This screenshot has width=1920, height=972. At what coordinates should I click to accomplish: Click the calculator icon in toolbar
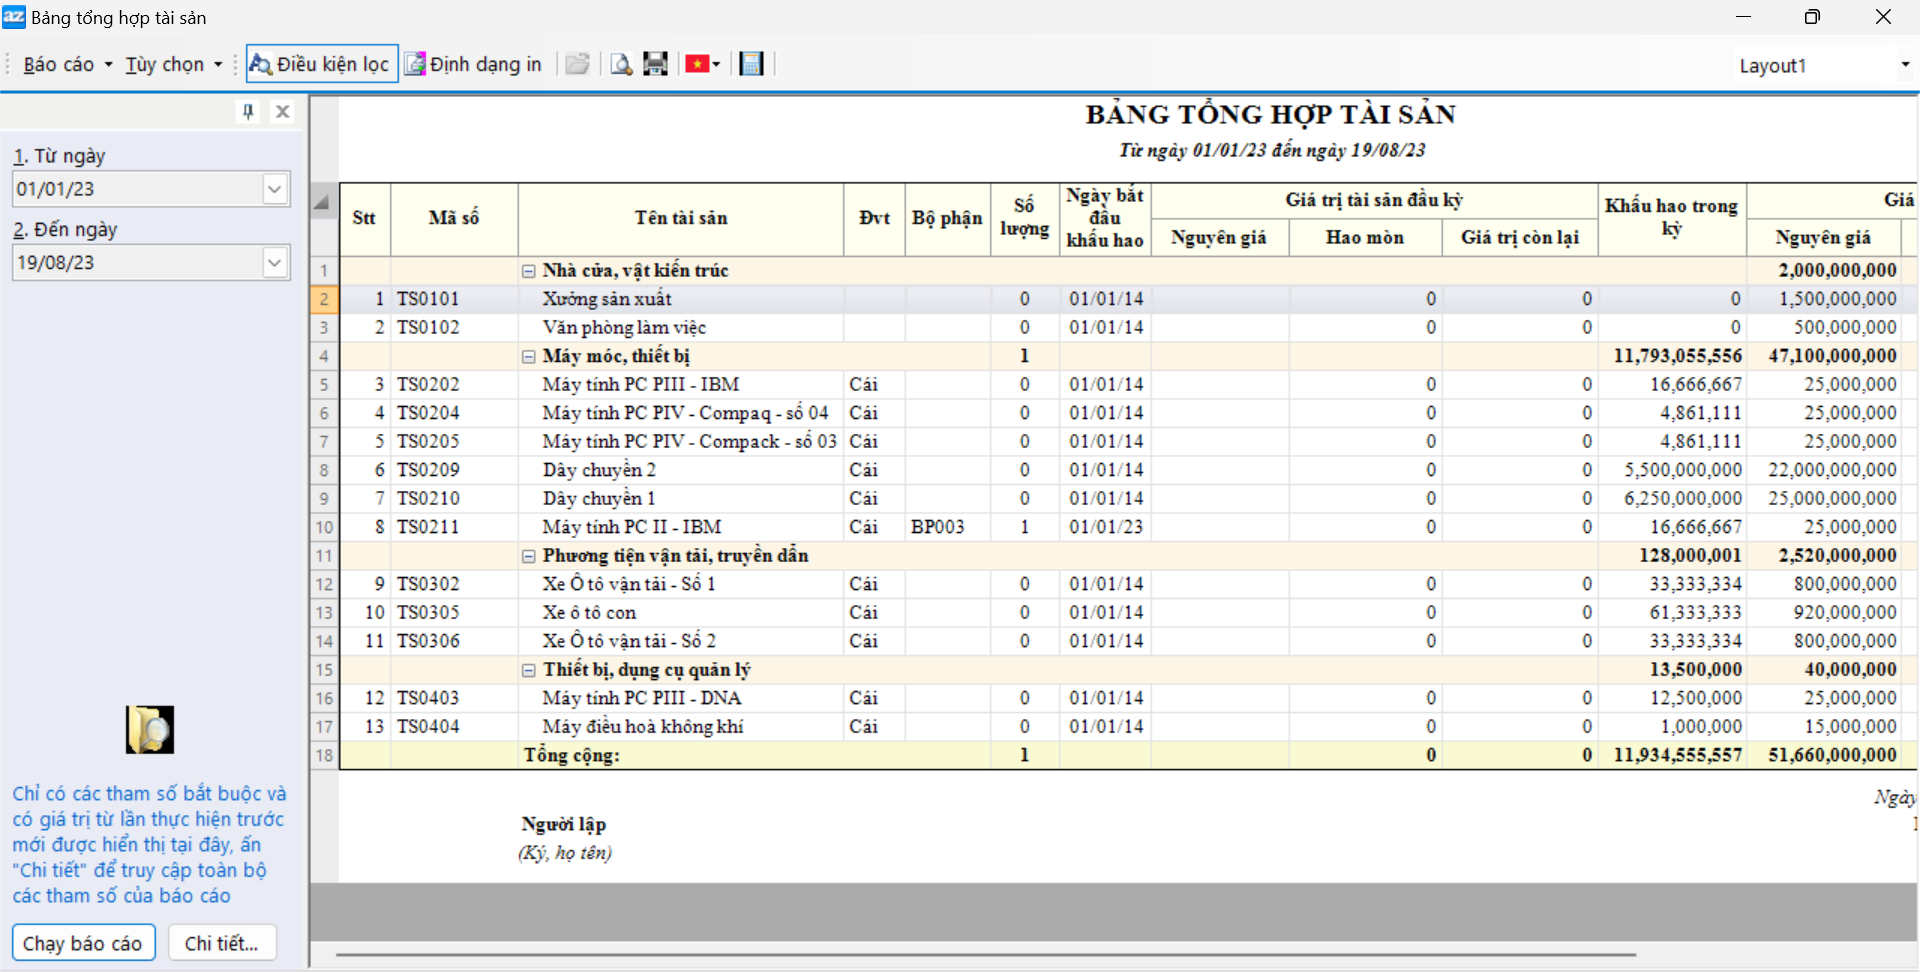751,65
